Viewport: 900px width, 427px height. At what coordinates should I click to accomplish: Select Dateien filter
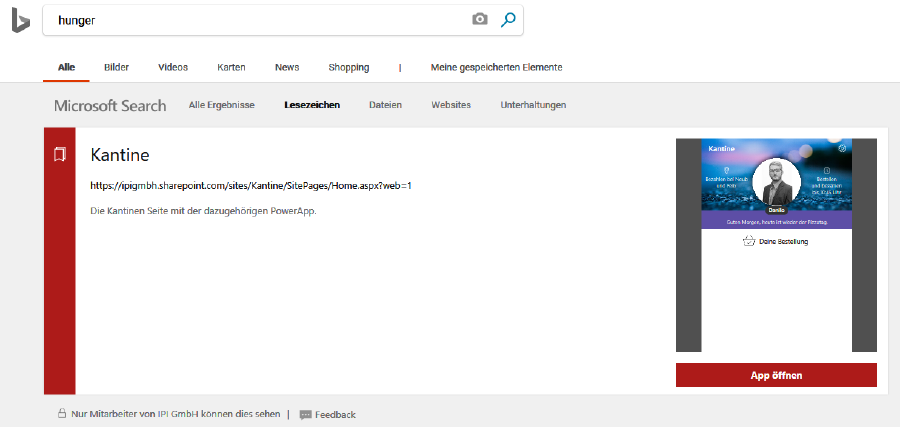click(385, 105)
